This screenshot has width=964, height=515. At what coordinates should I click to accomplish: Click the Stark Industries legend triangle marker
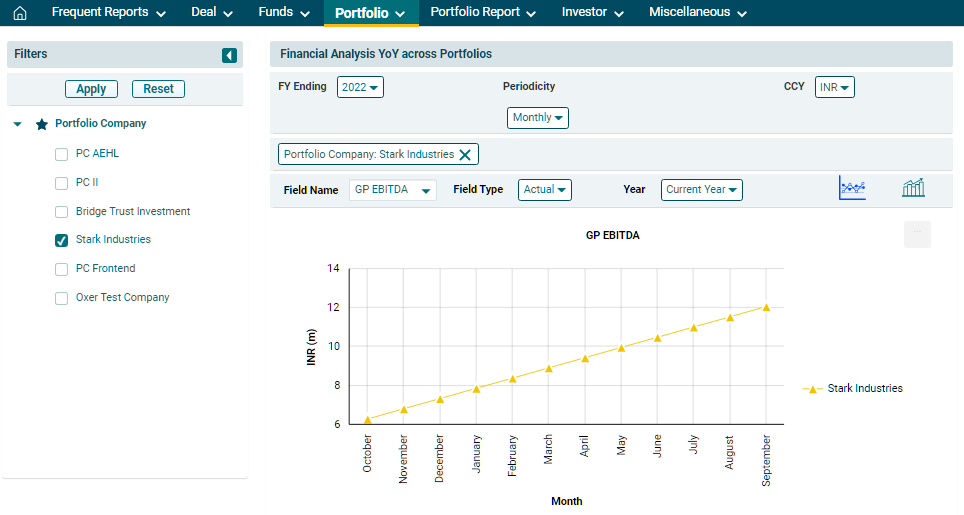[x=813, y=389]
